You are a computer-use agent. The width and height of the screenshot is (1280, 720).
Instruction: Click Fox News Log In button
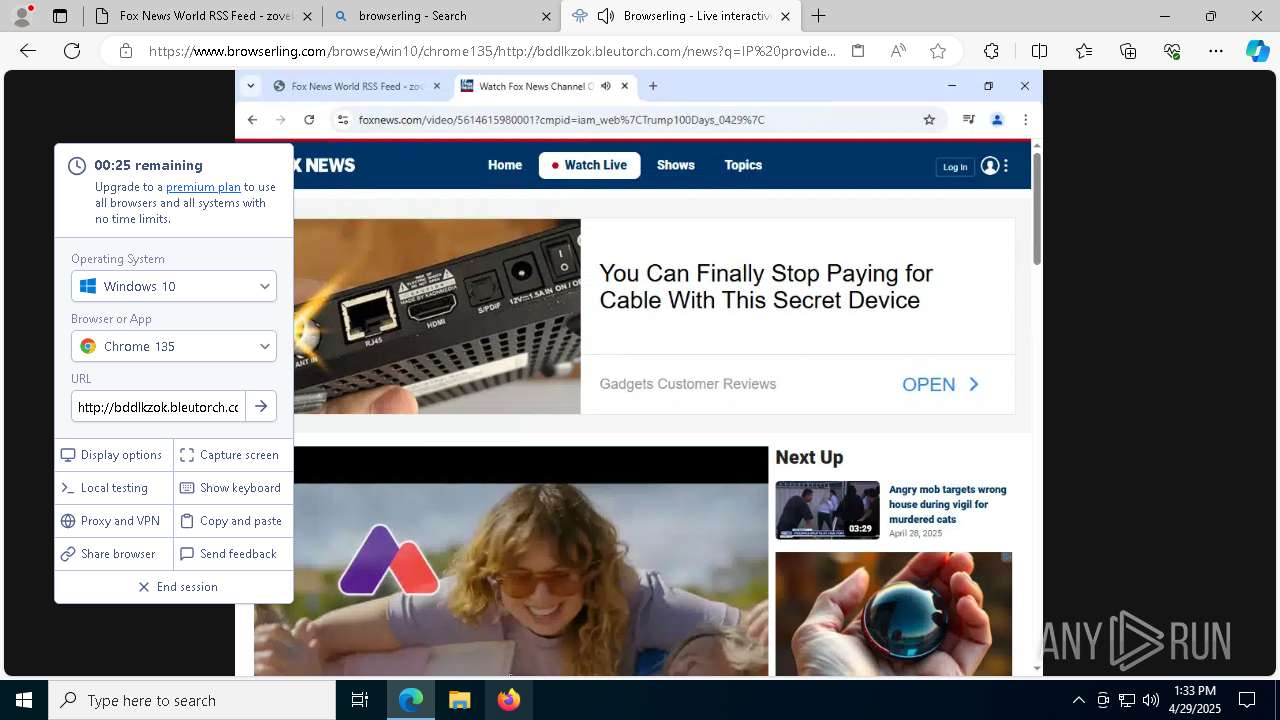click(x=955, y=167)
